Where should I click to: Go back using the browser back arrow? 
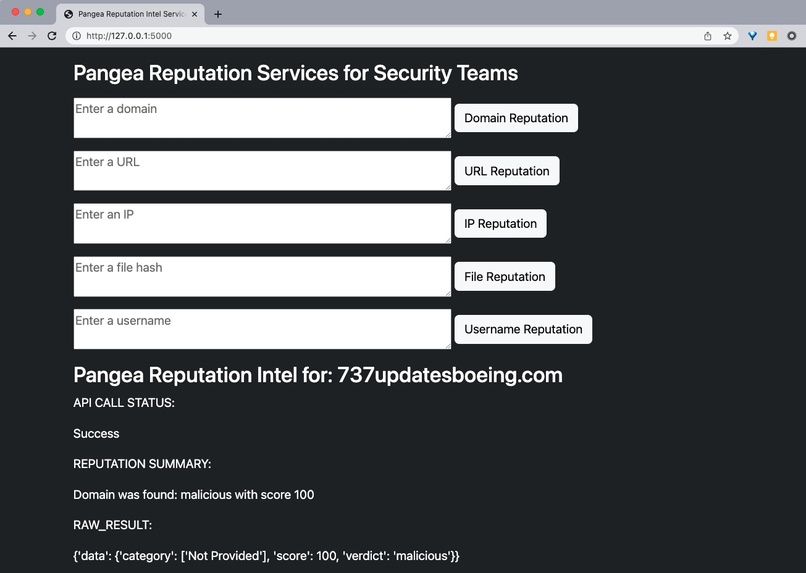pyautogui.click(x=12, y=36)
